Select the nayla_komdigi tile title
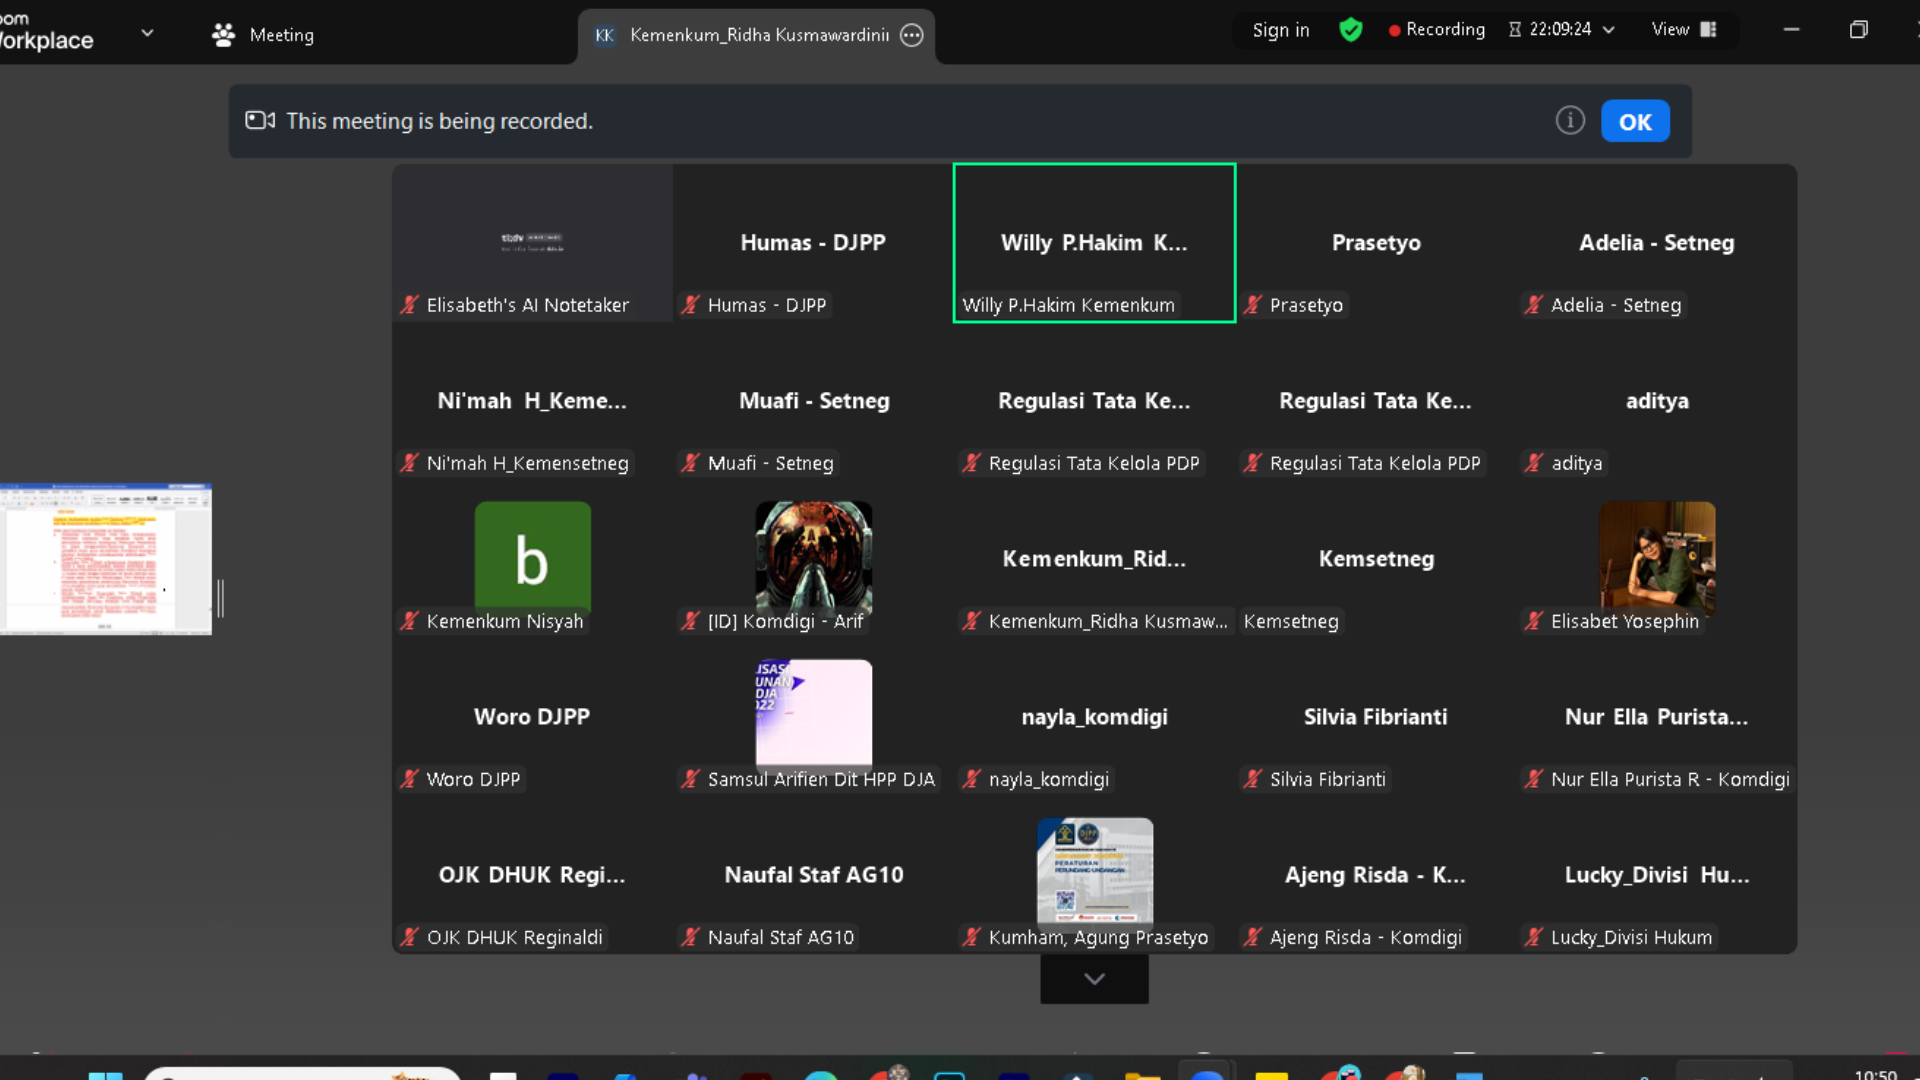The image size is (1920, 1080). pyautogui.click(x=1094, y=717)
